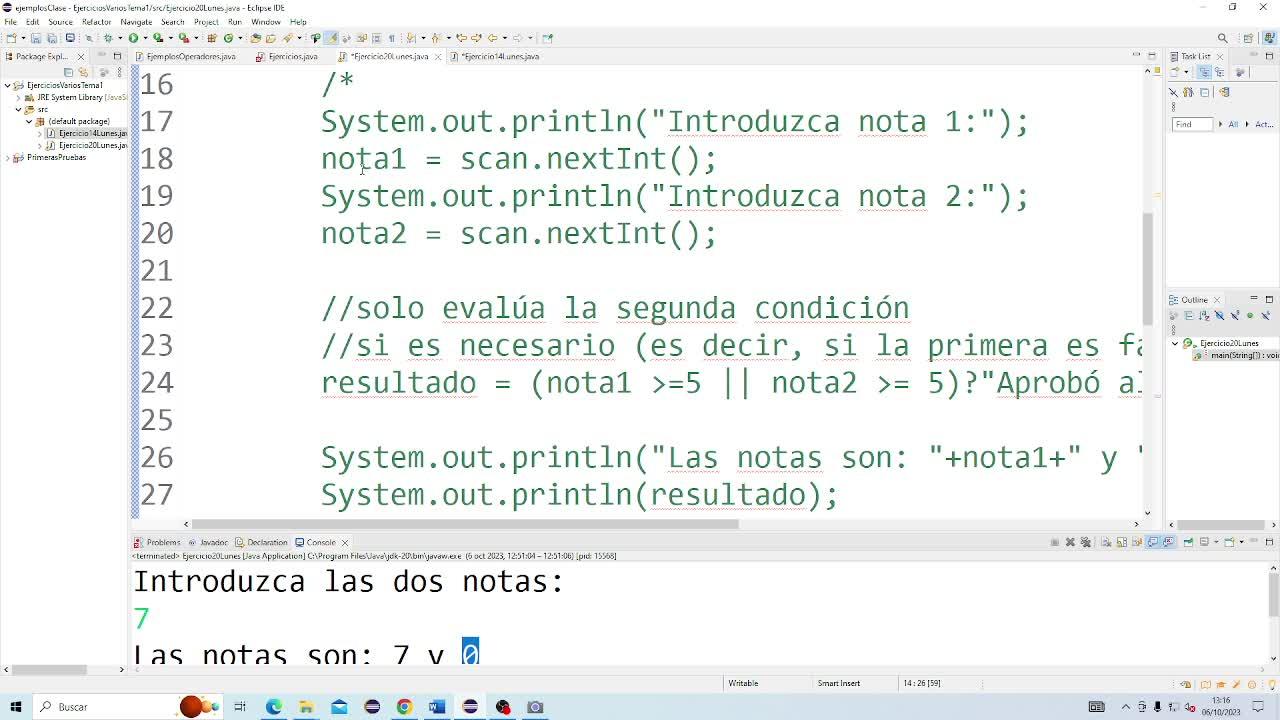Select main(String[]) method in Outline
This screenshot has width=1280, height=720.
1238,355
